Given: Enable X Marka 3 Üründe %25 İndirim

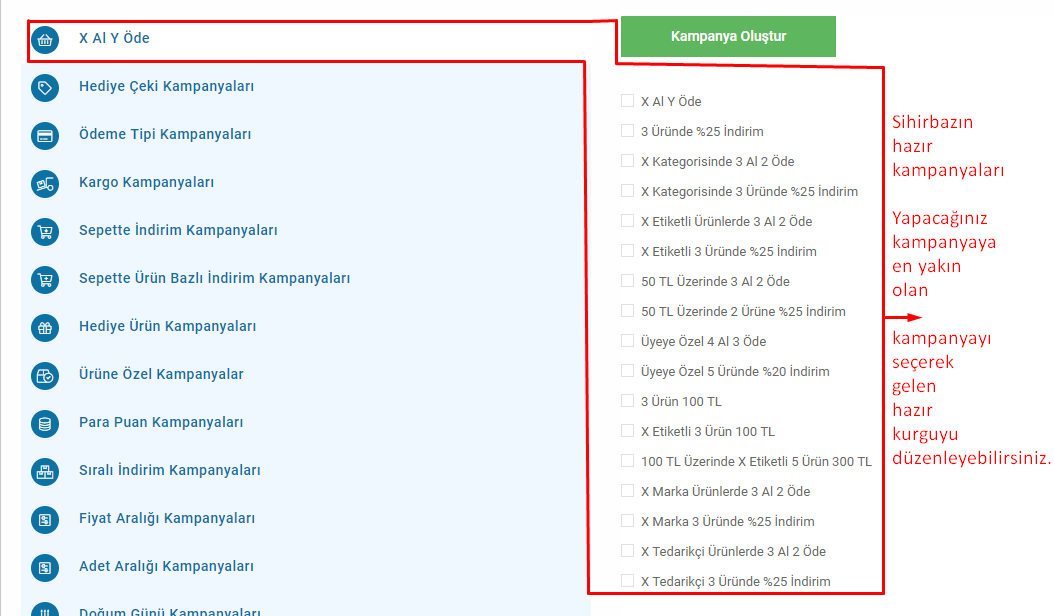Looking at the screenshot, I should point(627,521).
